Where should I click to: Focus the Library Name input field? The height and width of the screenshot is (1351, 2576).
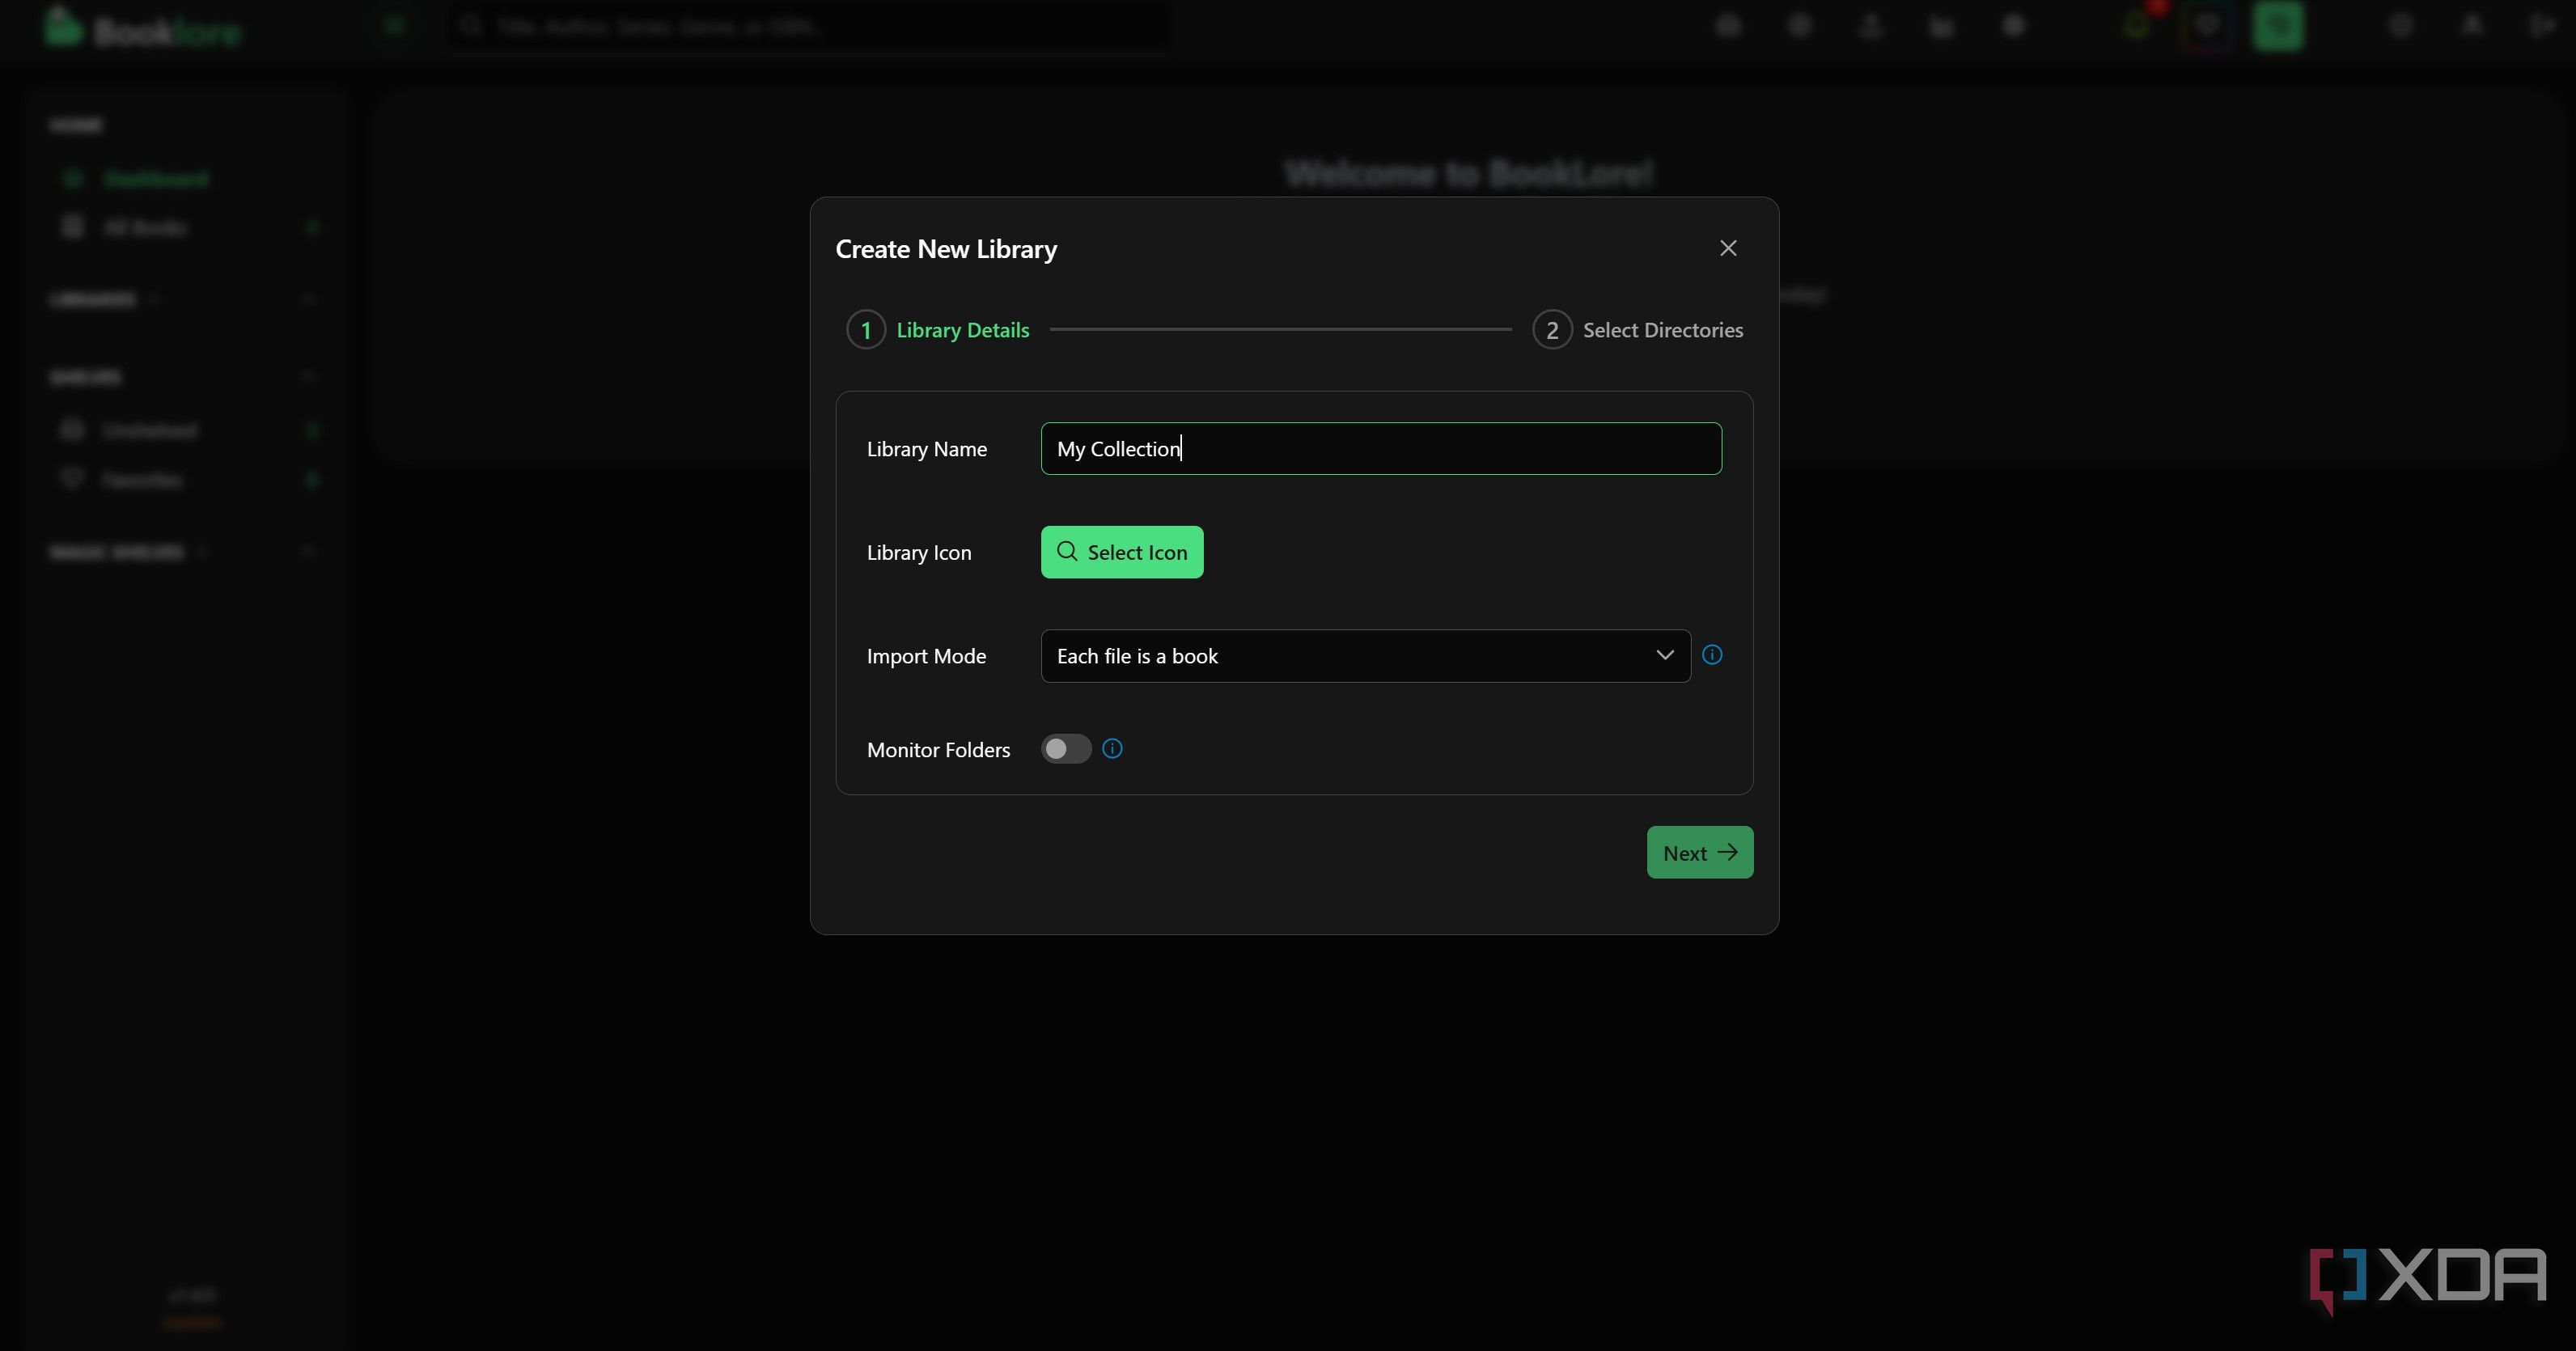tap(1381, 448)
